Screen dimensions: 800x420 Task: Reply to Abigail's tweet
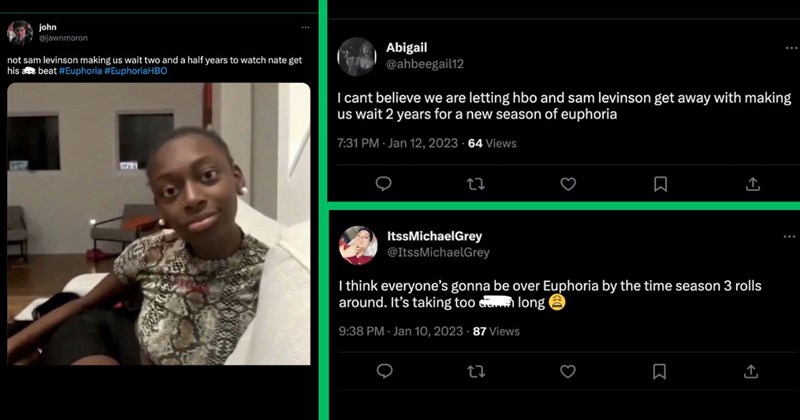coord(382,184)
